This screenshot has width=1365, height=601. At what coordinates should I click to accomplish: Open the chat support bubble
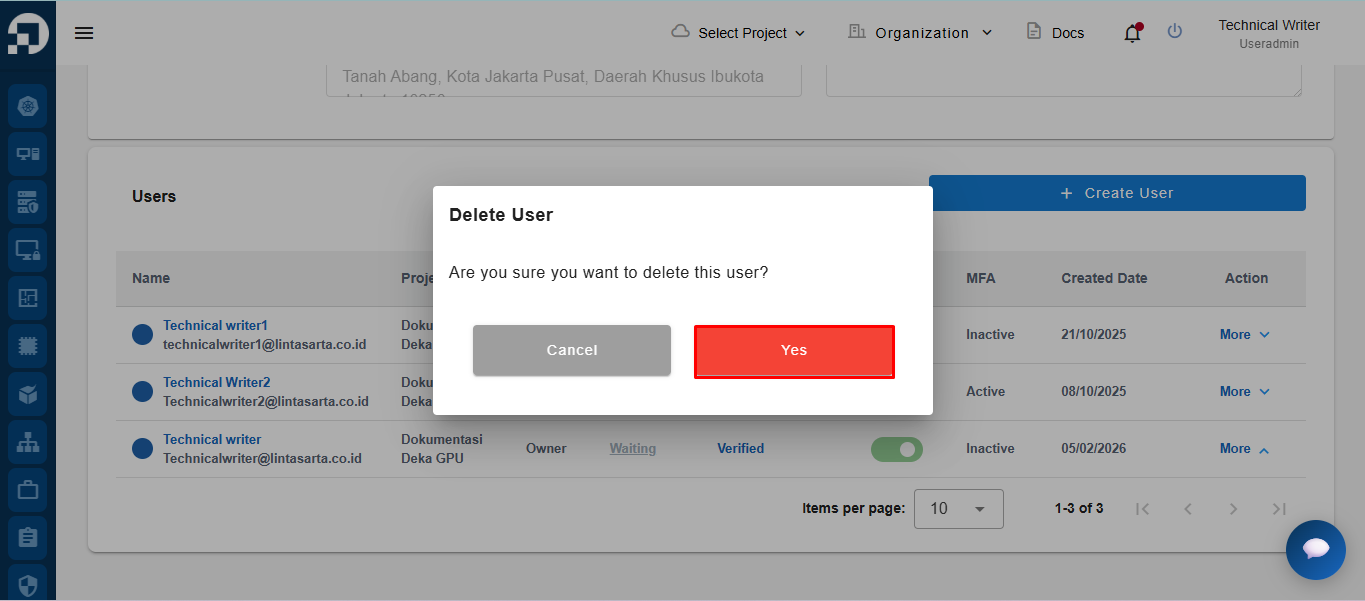click(1315, 549)
